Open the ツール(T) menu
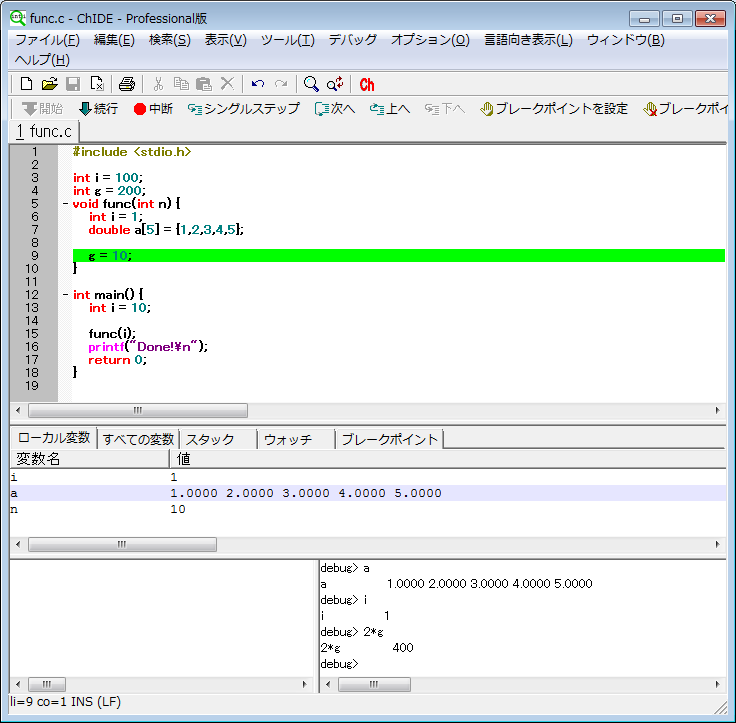The width and height of the screenshot is (736, 723). coord(288,40)
